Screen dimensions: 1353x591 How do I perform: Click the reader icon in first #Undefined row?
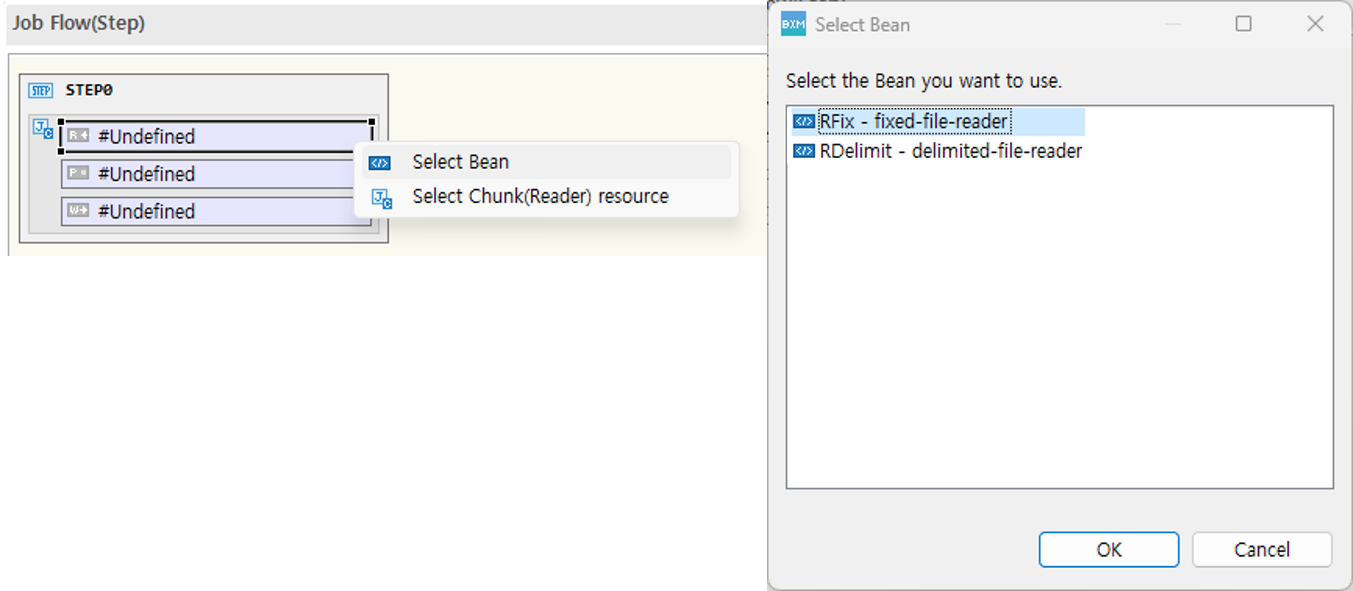pos(79,136)
